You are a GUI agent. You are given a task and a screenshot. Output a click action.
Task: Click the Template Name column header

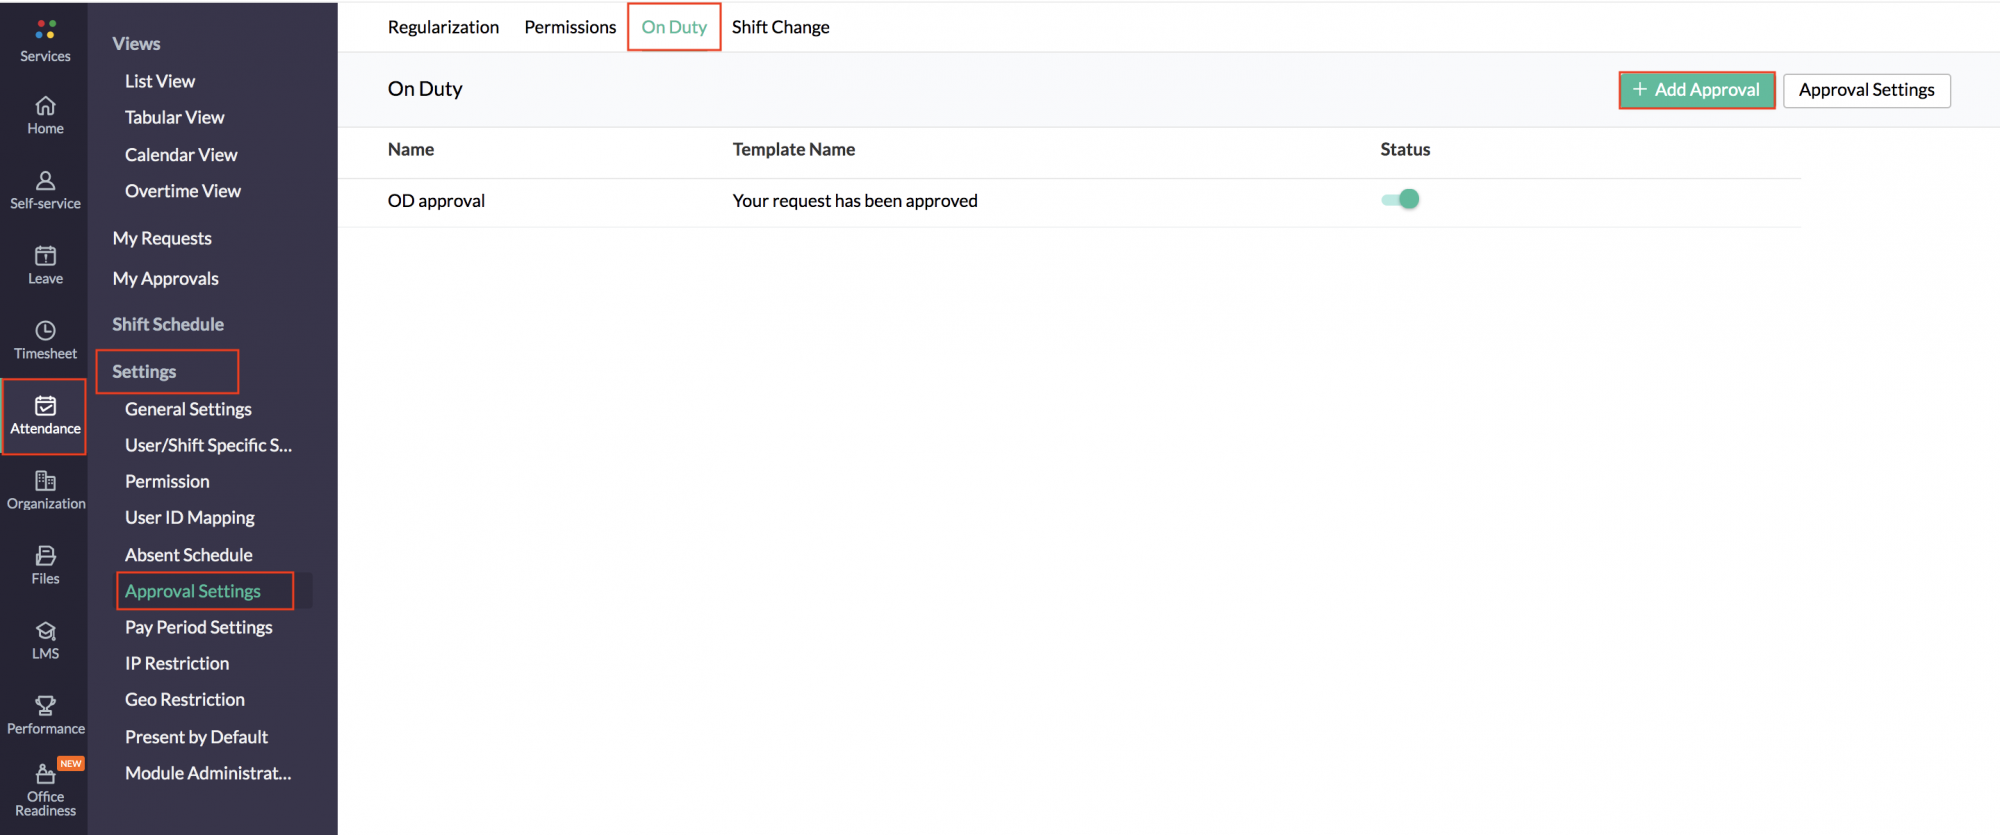point(794,149)
